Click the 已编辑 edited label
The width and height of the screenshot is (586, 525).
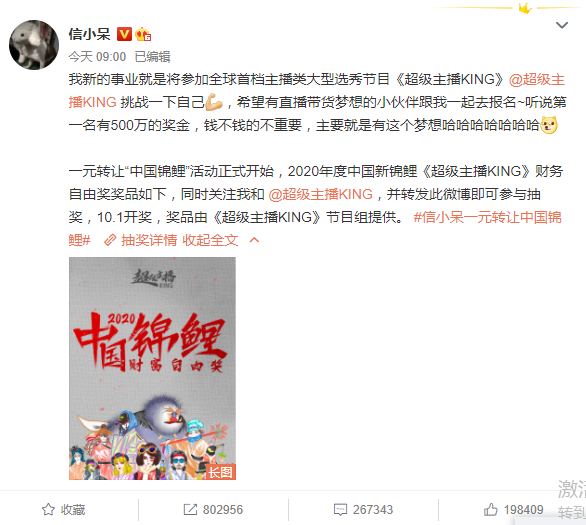[152, 57]
